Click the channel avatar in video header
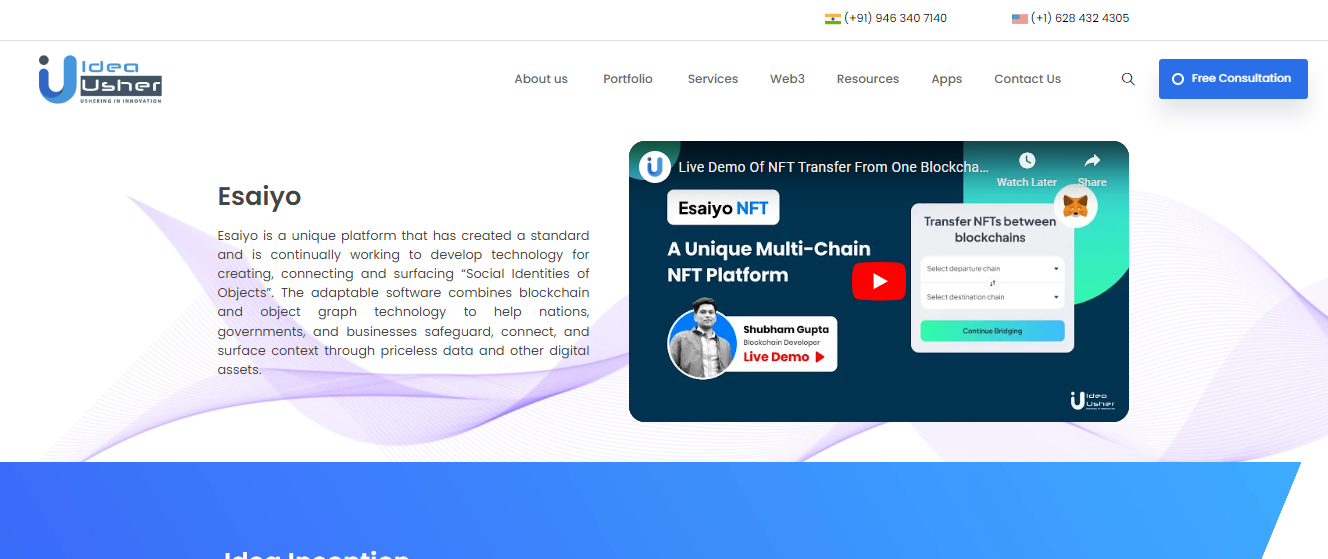Image resolution: width=1328 pixels, height=559 pixels. pos(654,166)
